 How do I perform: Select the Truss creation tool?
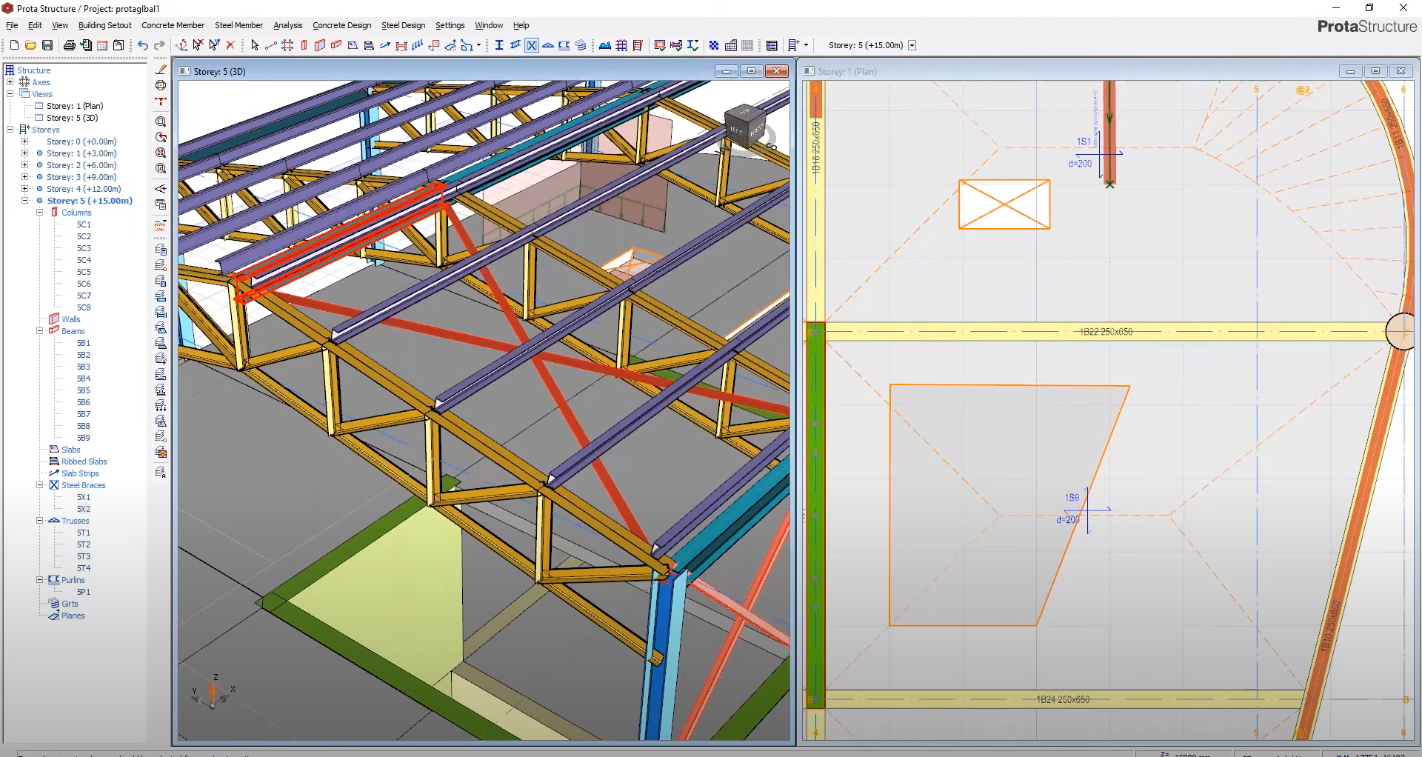(x=548, y=44)
